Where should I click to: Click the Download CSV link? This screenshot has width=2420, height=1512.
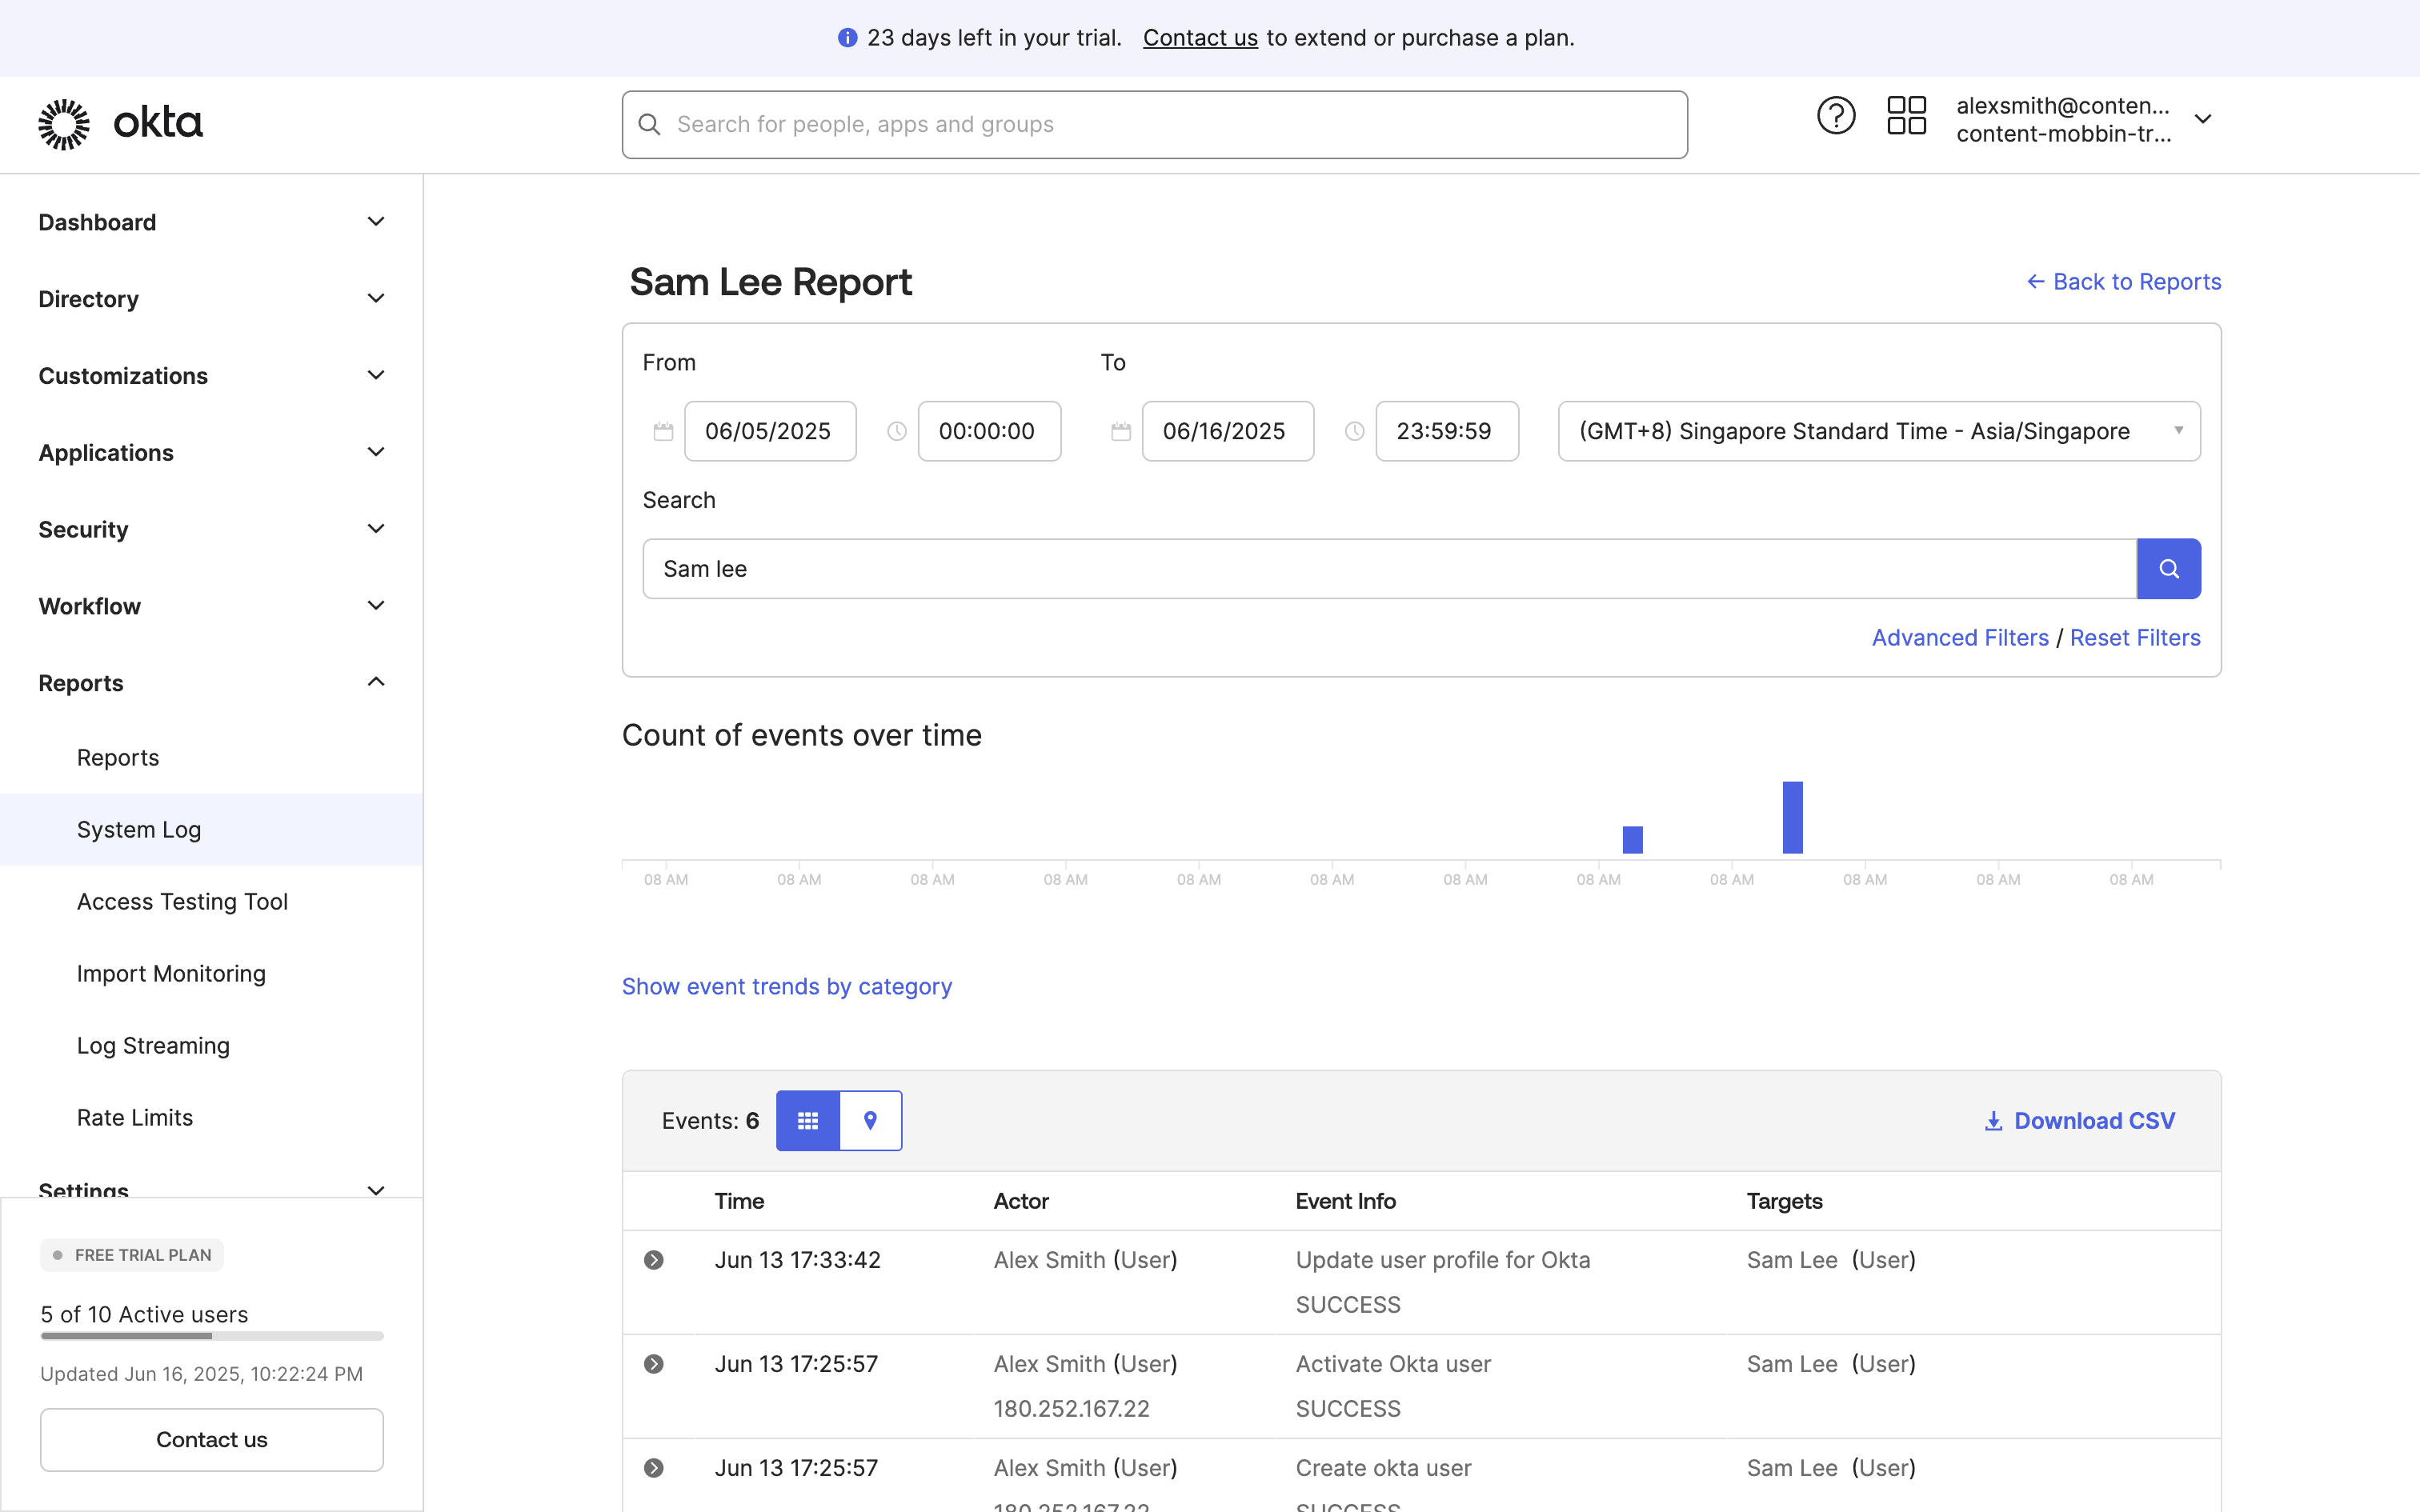coord(2080,1121)
